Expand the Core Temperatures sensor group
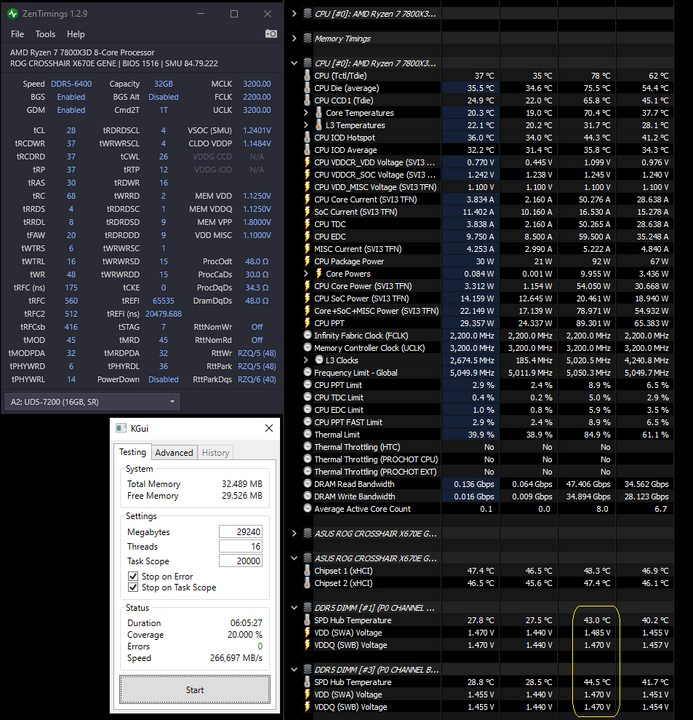693x720 pixels. coord(306,112)
